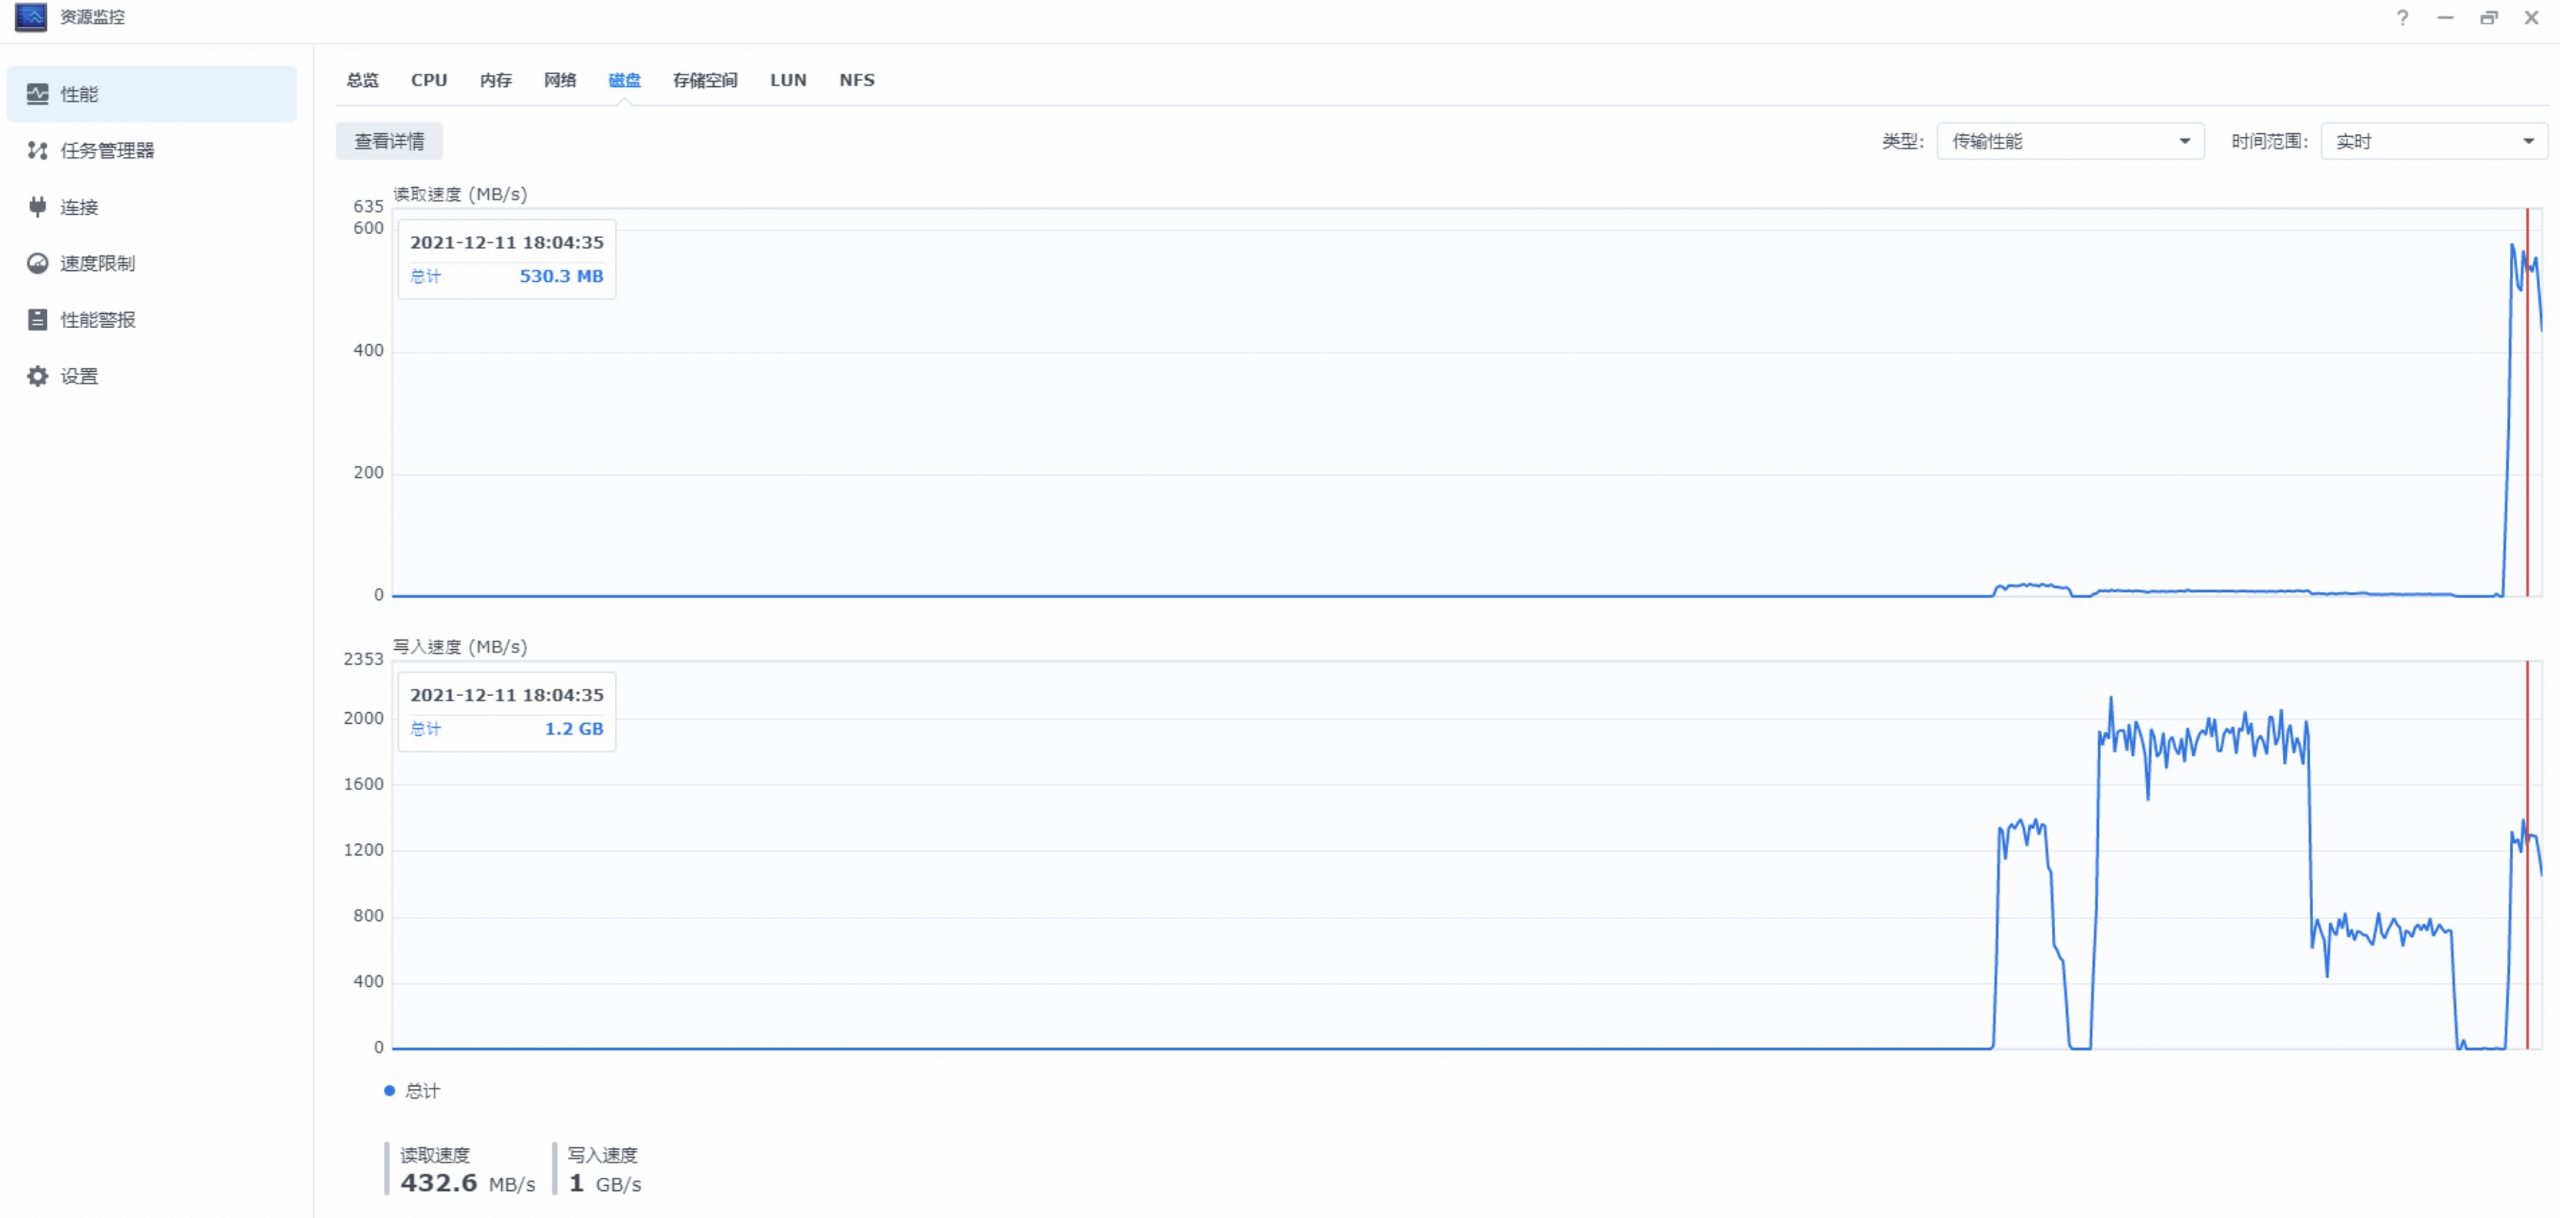Click the 设置 gear icon
Screen dimensions: 2560x1218
click(38, 376)
